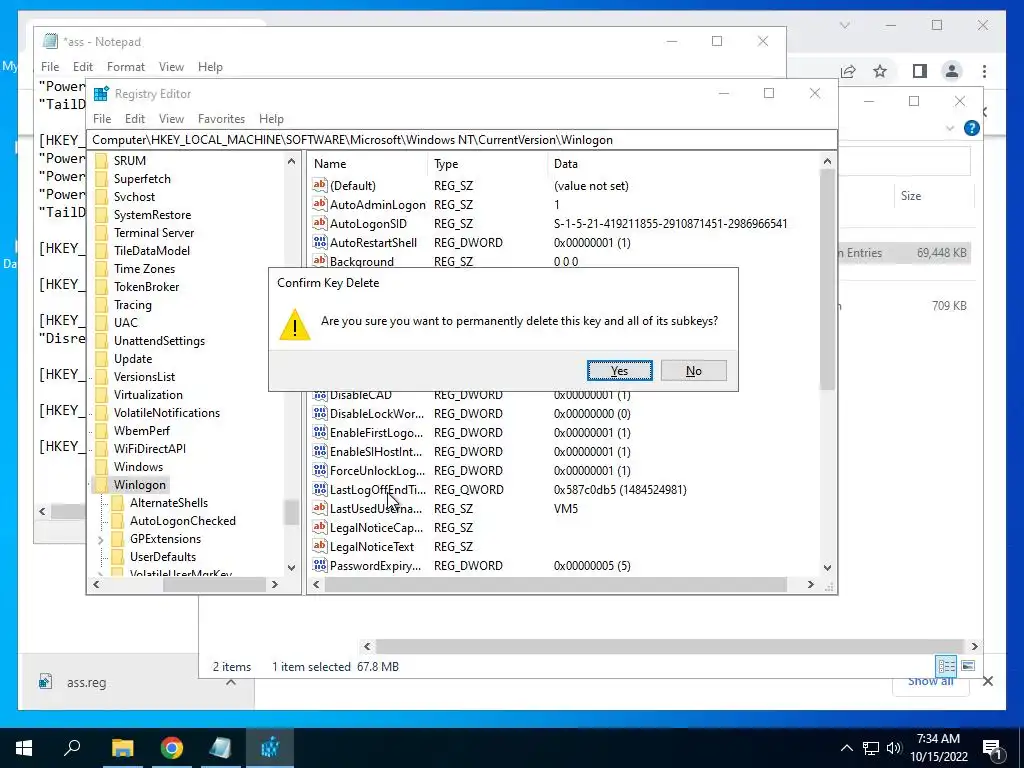Select the UserDefaults subkey icon
Screen dimensions: 1024x768
118,556
